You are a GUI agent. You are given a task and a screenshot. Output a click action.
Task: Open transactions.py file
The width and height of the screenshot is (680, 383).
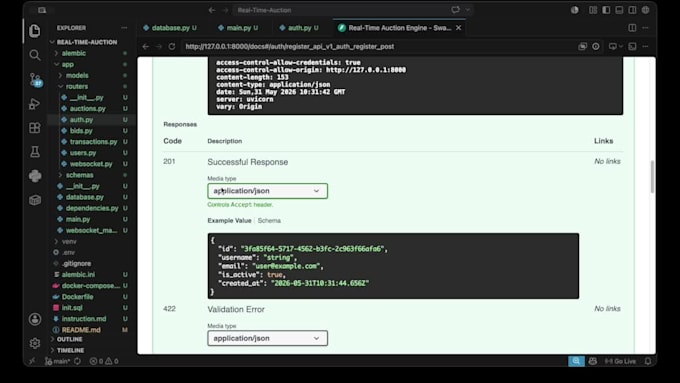point(93,142)
